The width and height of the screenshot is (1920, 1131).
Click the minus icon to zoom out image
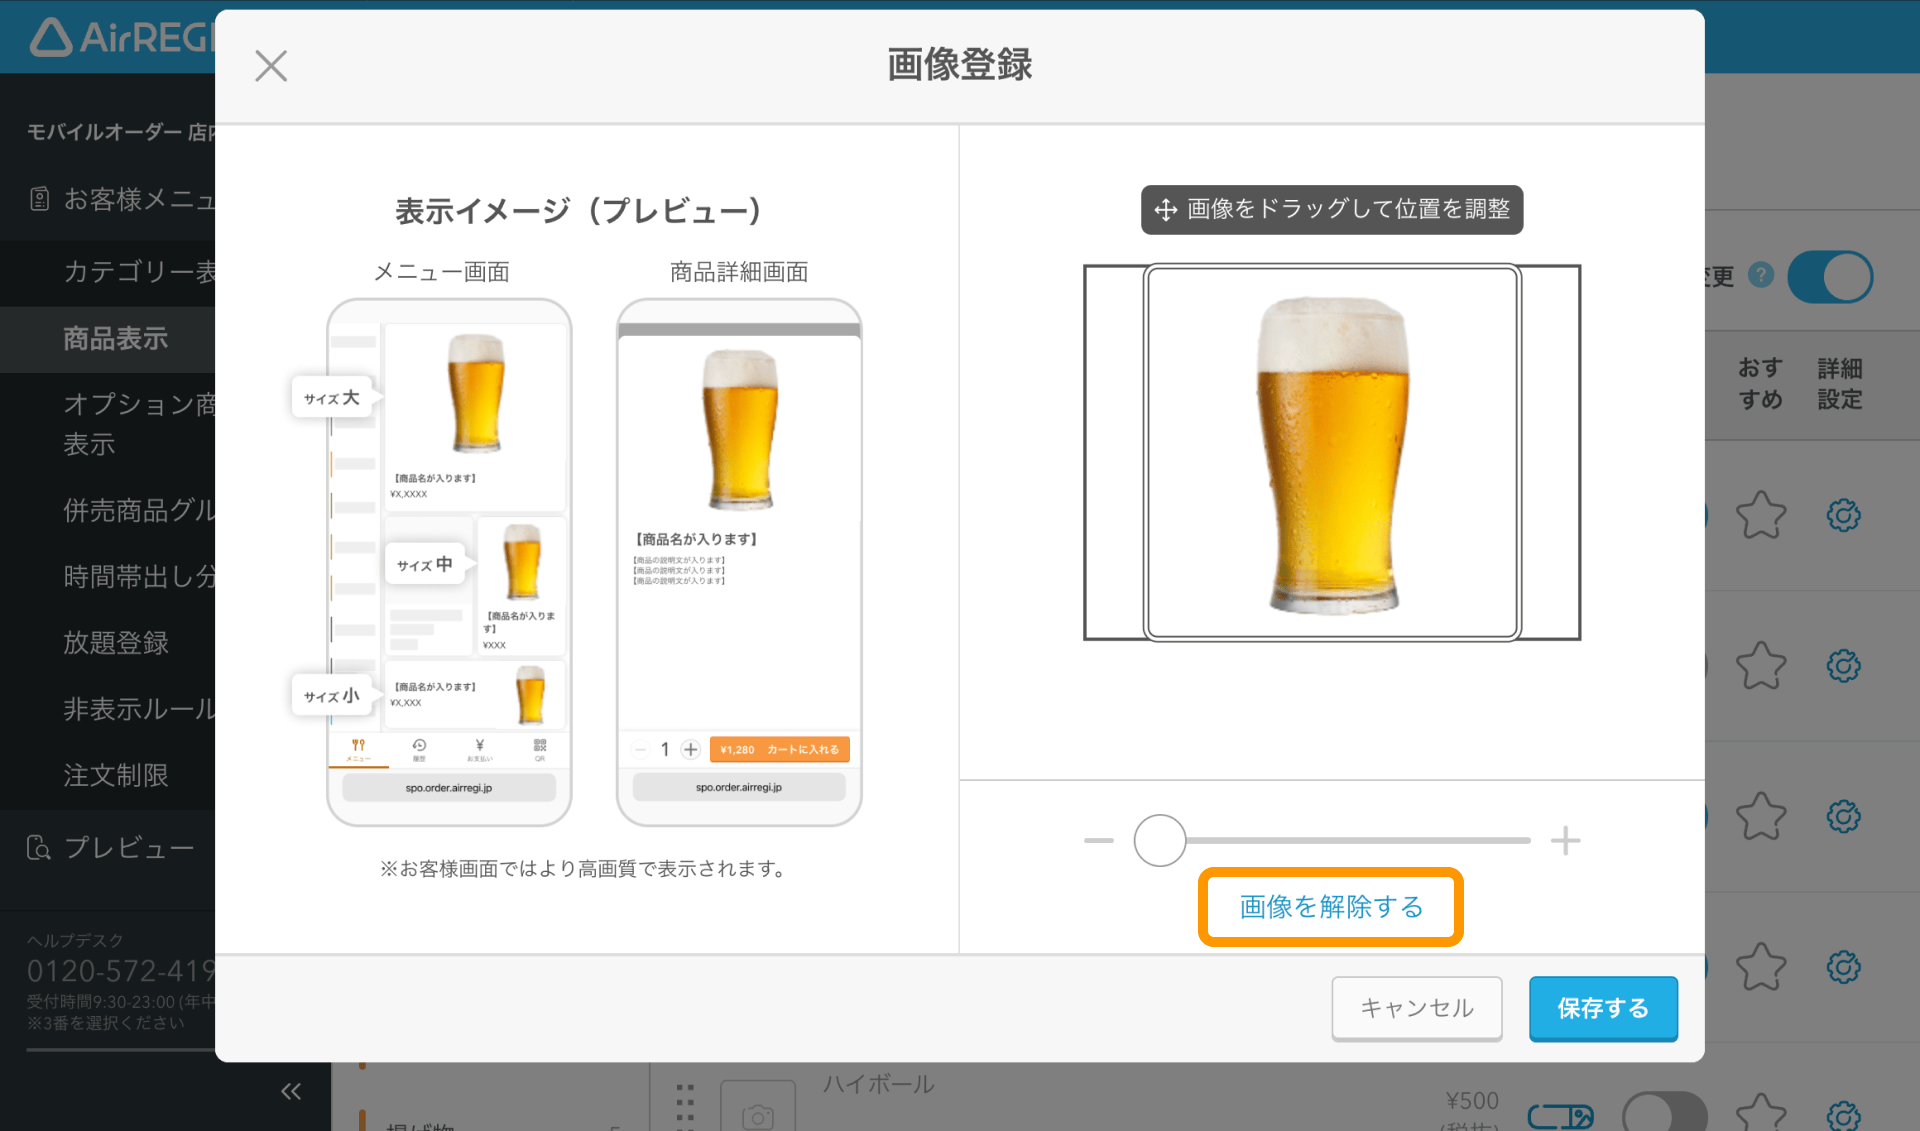(1098, 841)
